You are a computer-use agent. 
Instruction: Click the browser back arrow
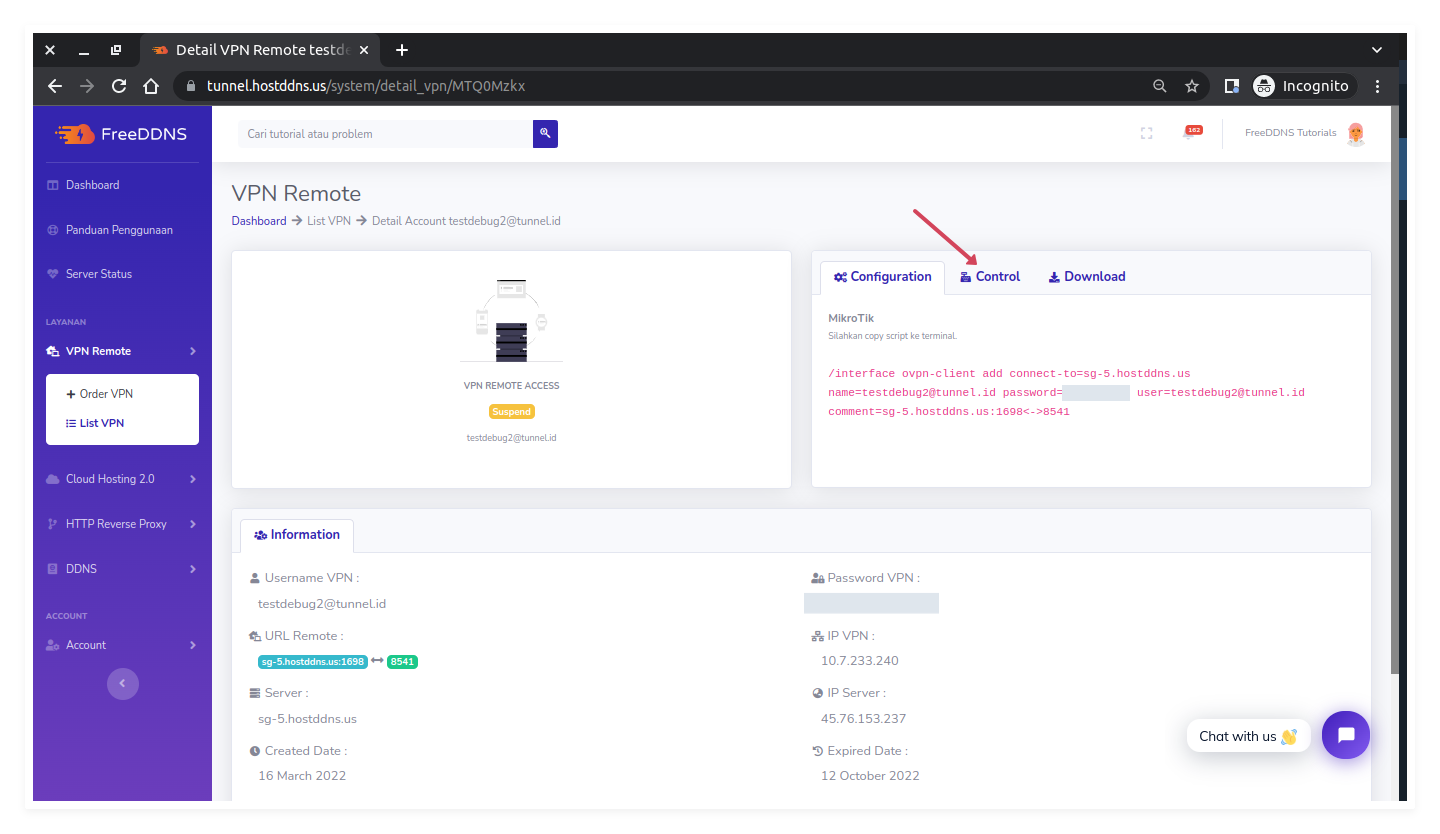tap(55, 86)
